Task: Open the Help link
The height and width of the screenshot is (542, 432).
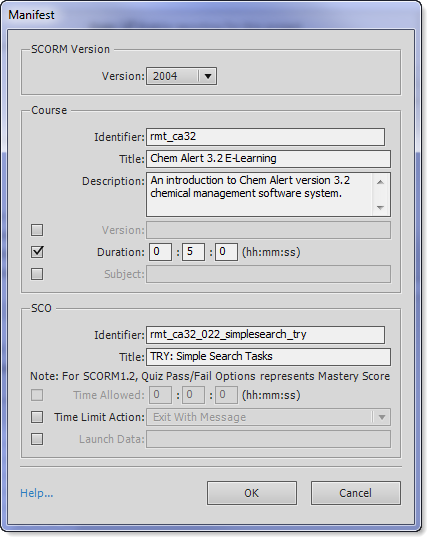Action: pos(37,493)
